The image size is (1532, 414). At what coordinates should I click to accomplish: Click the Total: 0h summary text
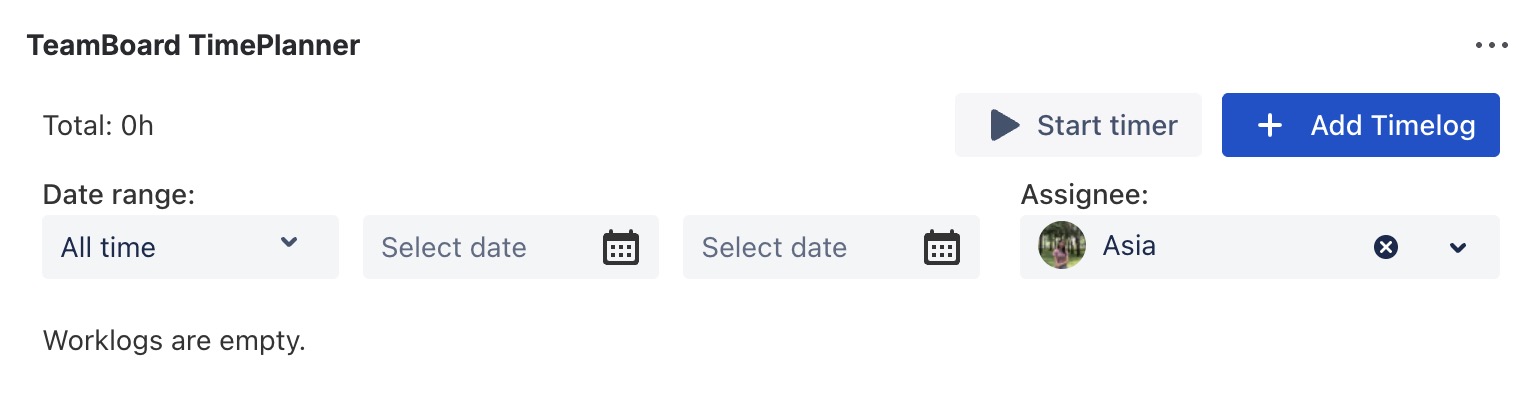click(x=98, y=126)
